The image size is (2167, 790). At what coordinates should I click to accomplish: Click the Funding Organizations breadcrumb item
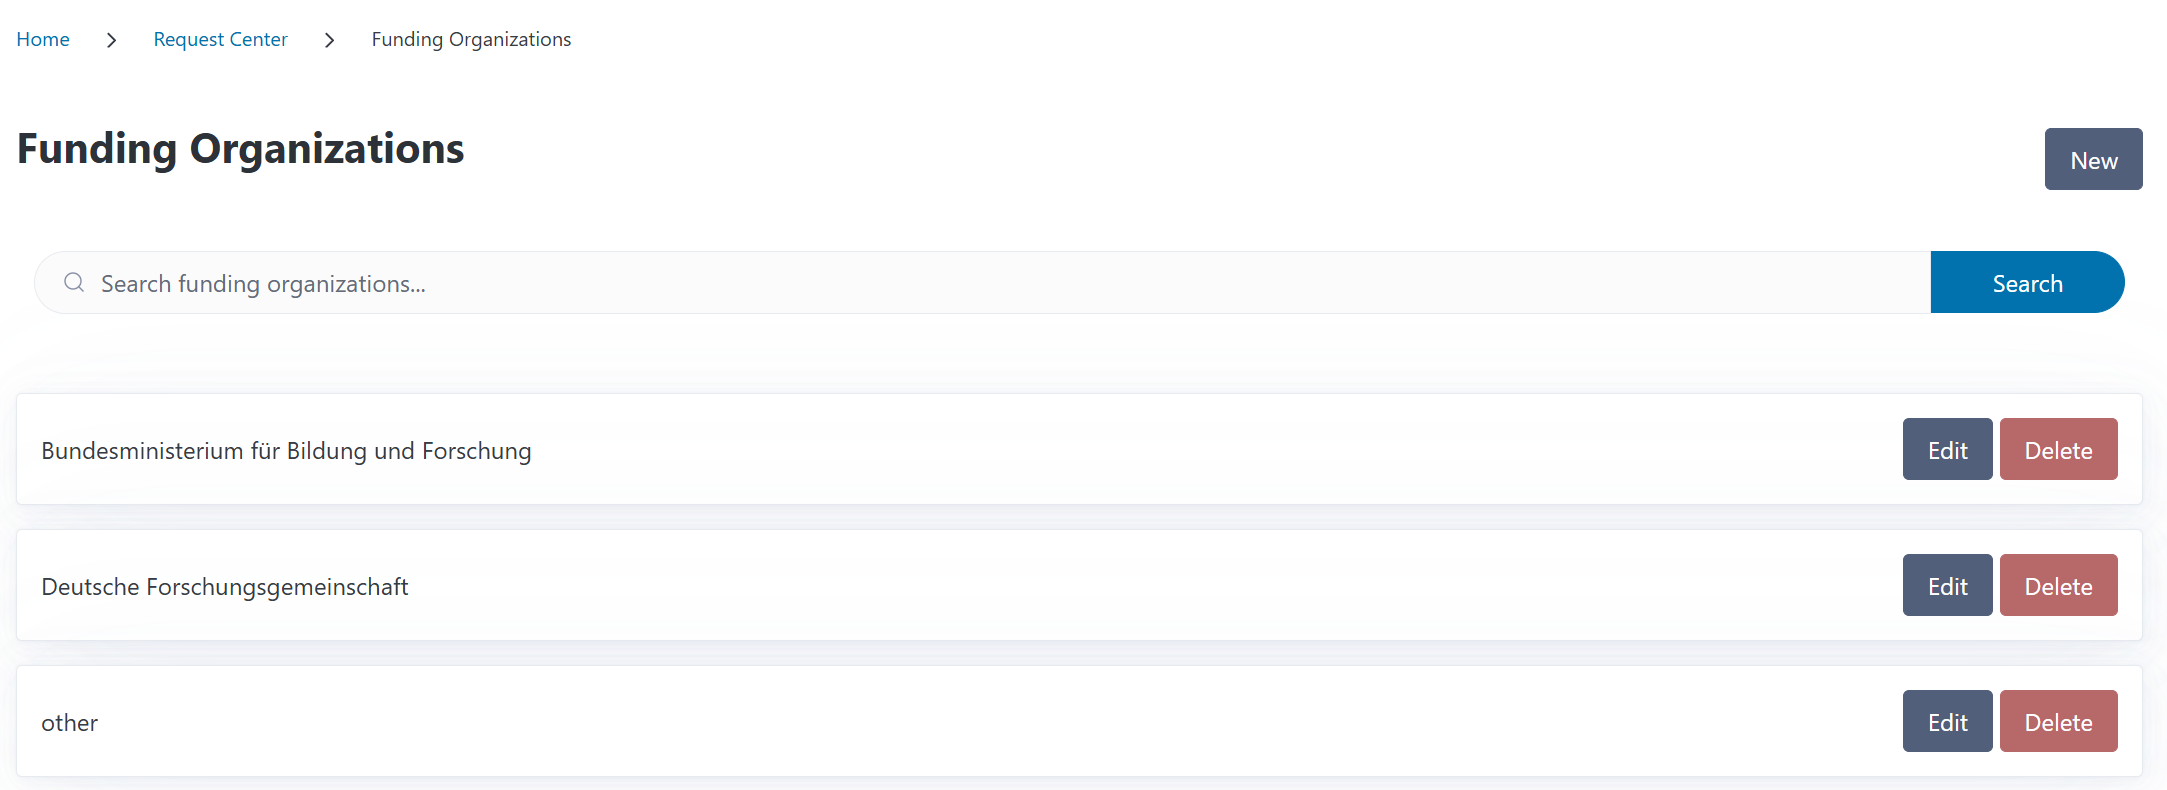point(471,40)
